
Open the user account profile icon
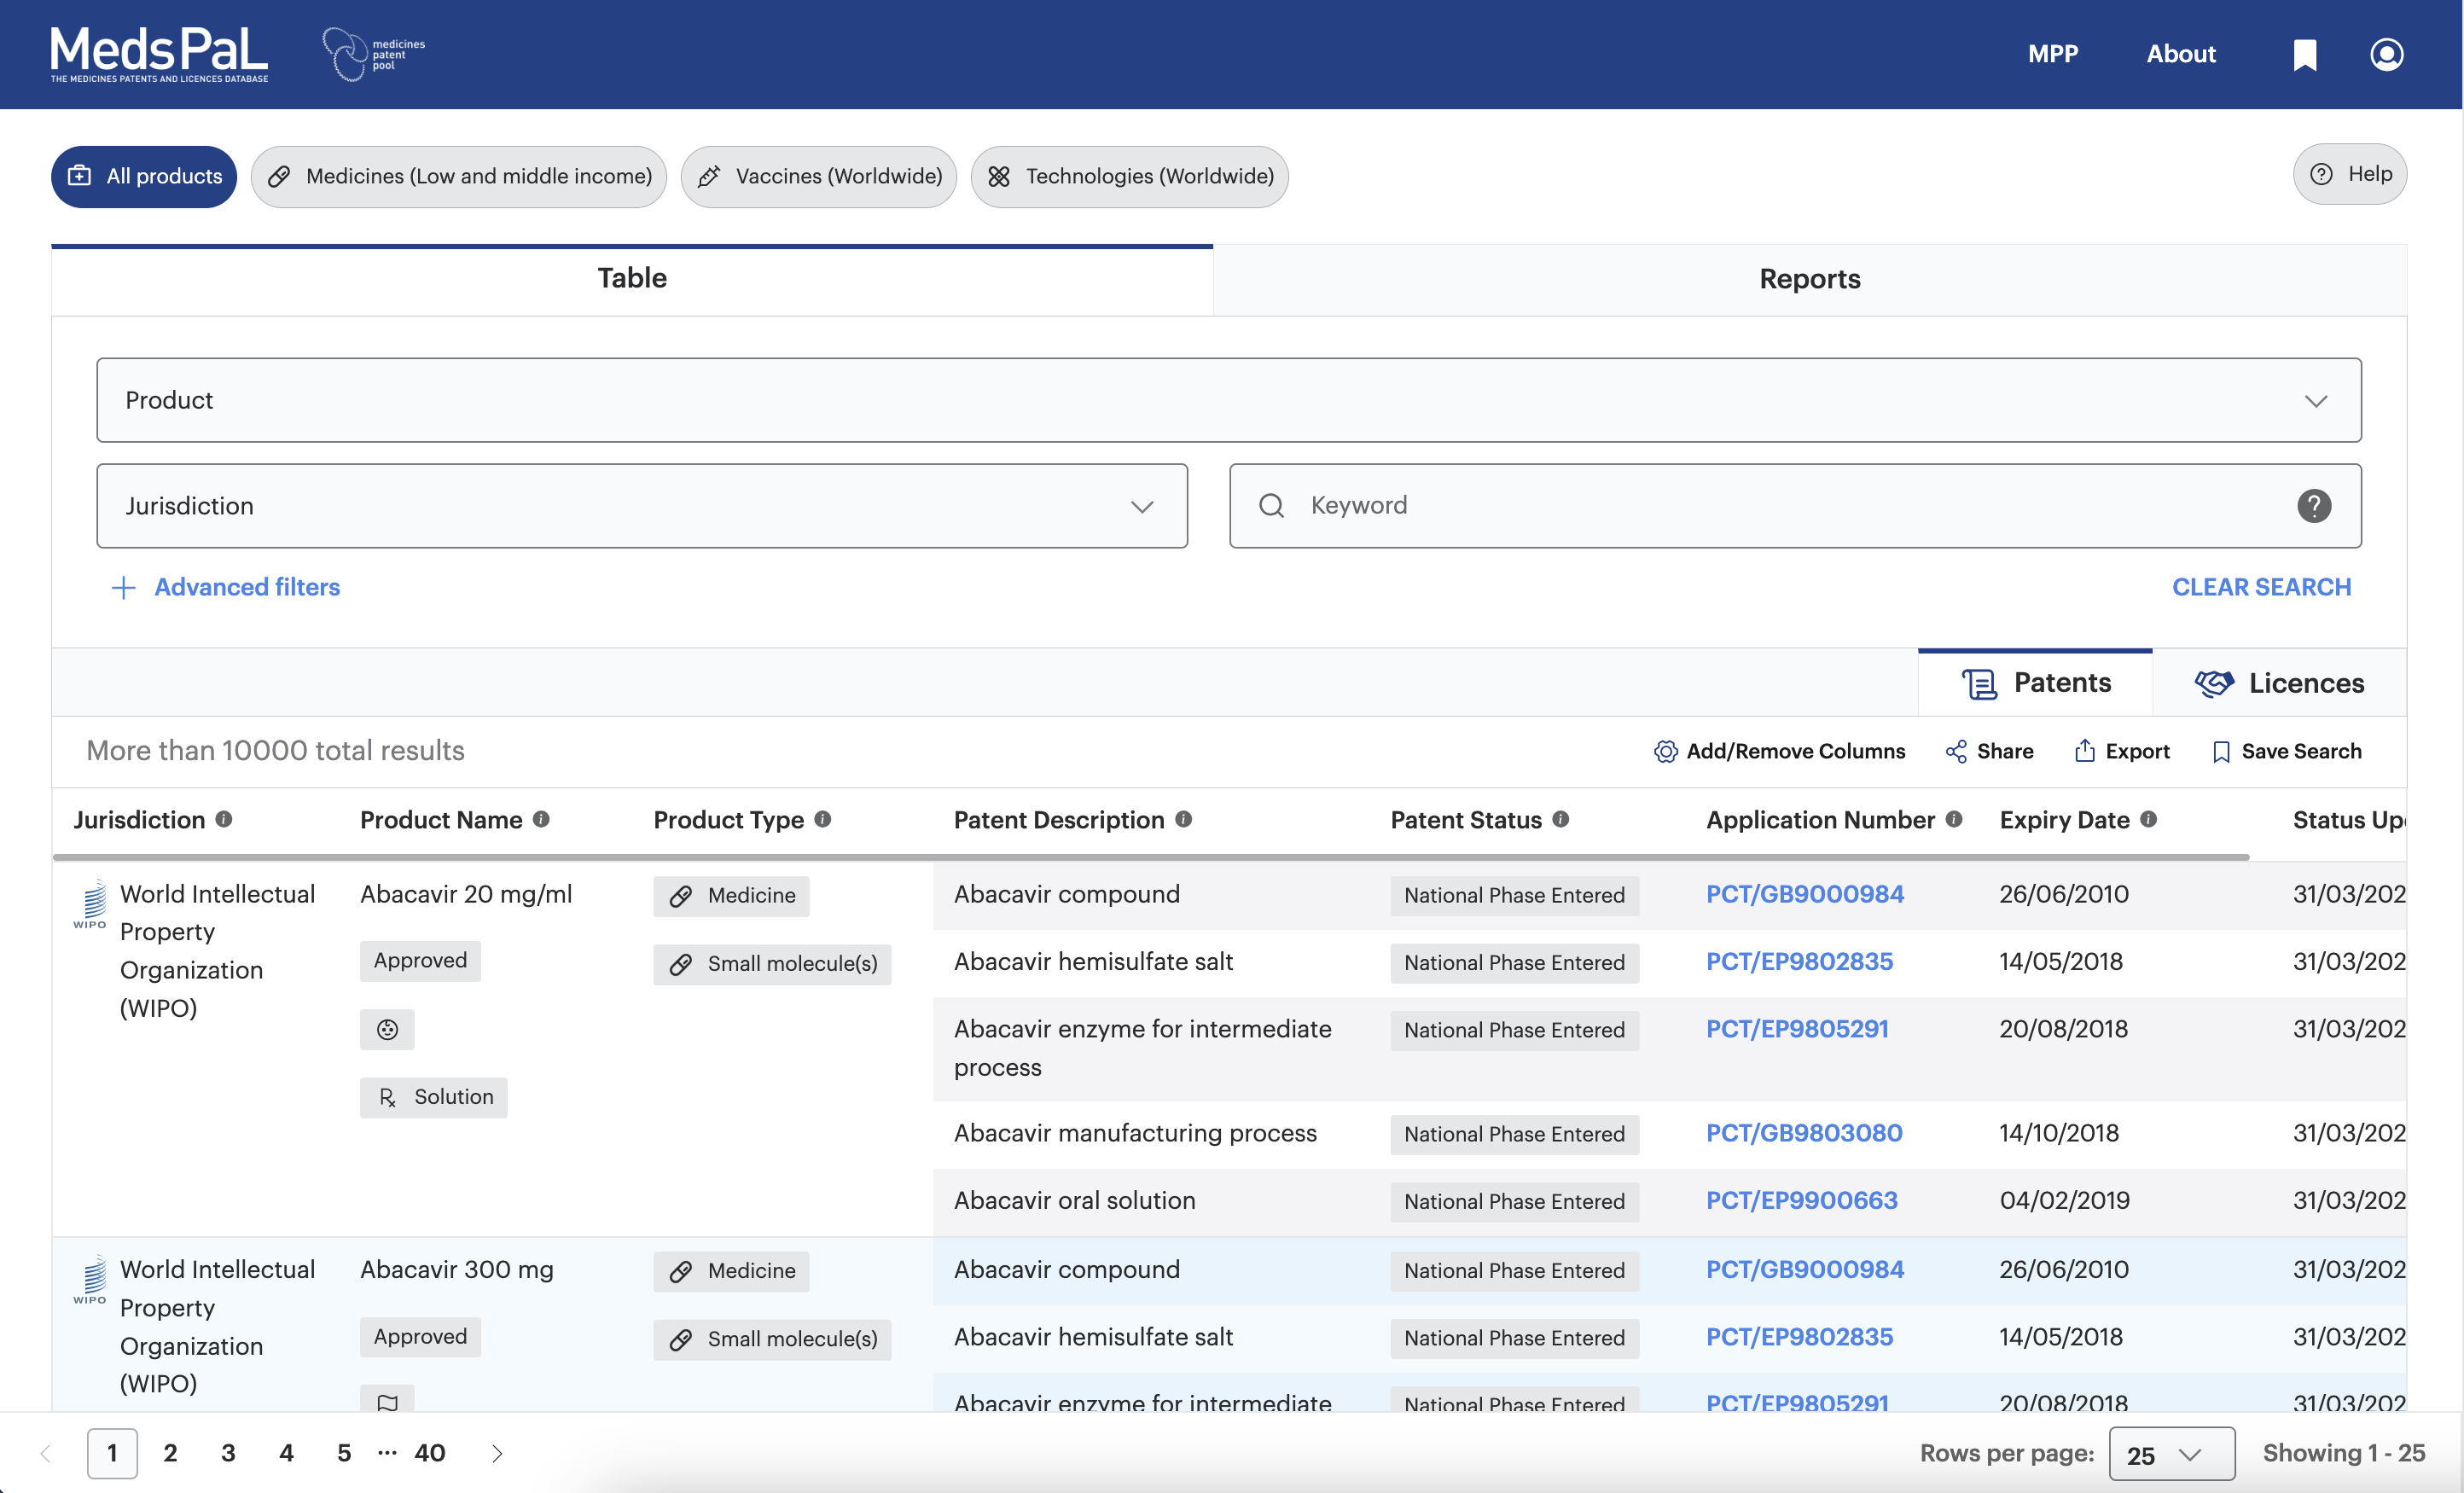pyautogui.click(x=2386, y=54)
